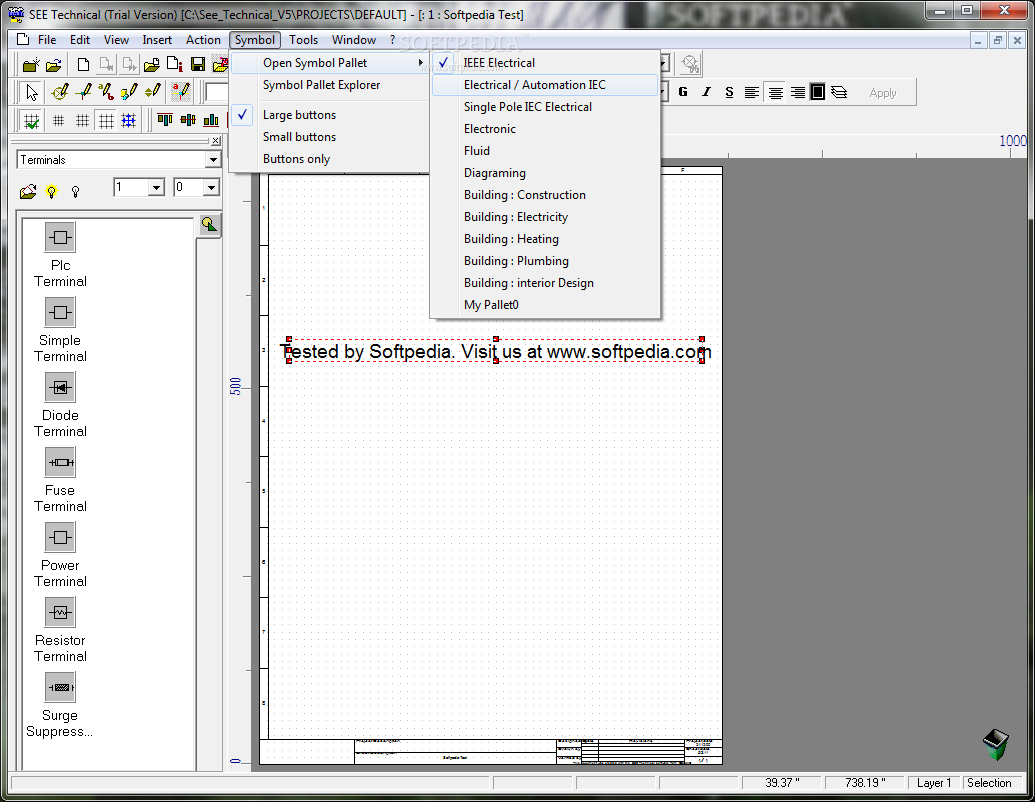This screenshot has width=1035, height=802.
Task: Select the small grid spacing icon
Action: click(58, 121)
